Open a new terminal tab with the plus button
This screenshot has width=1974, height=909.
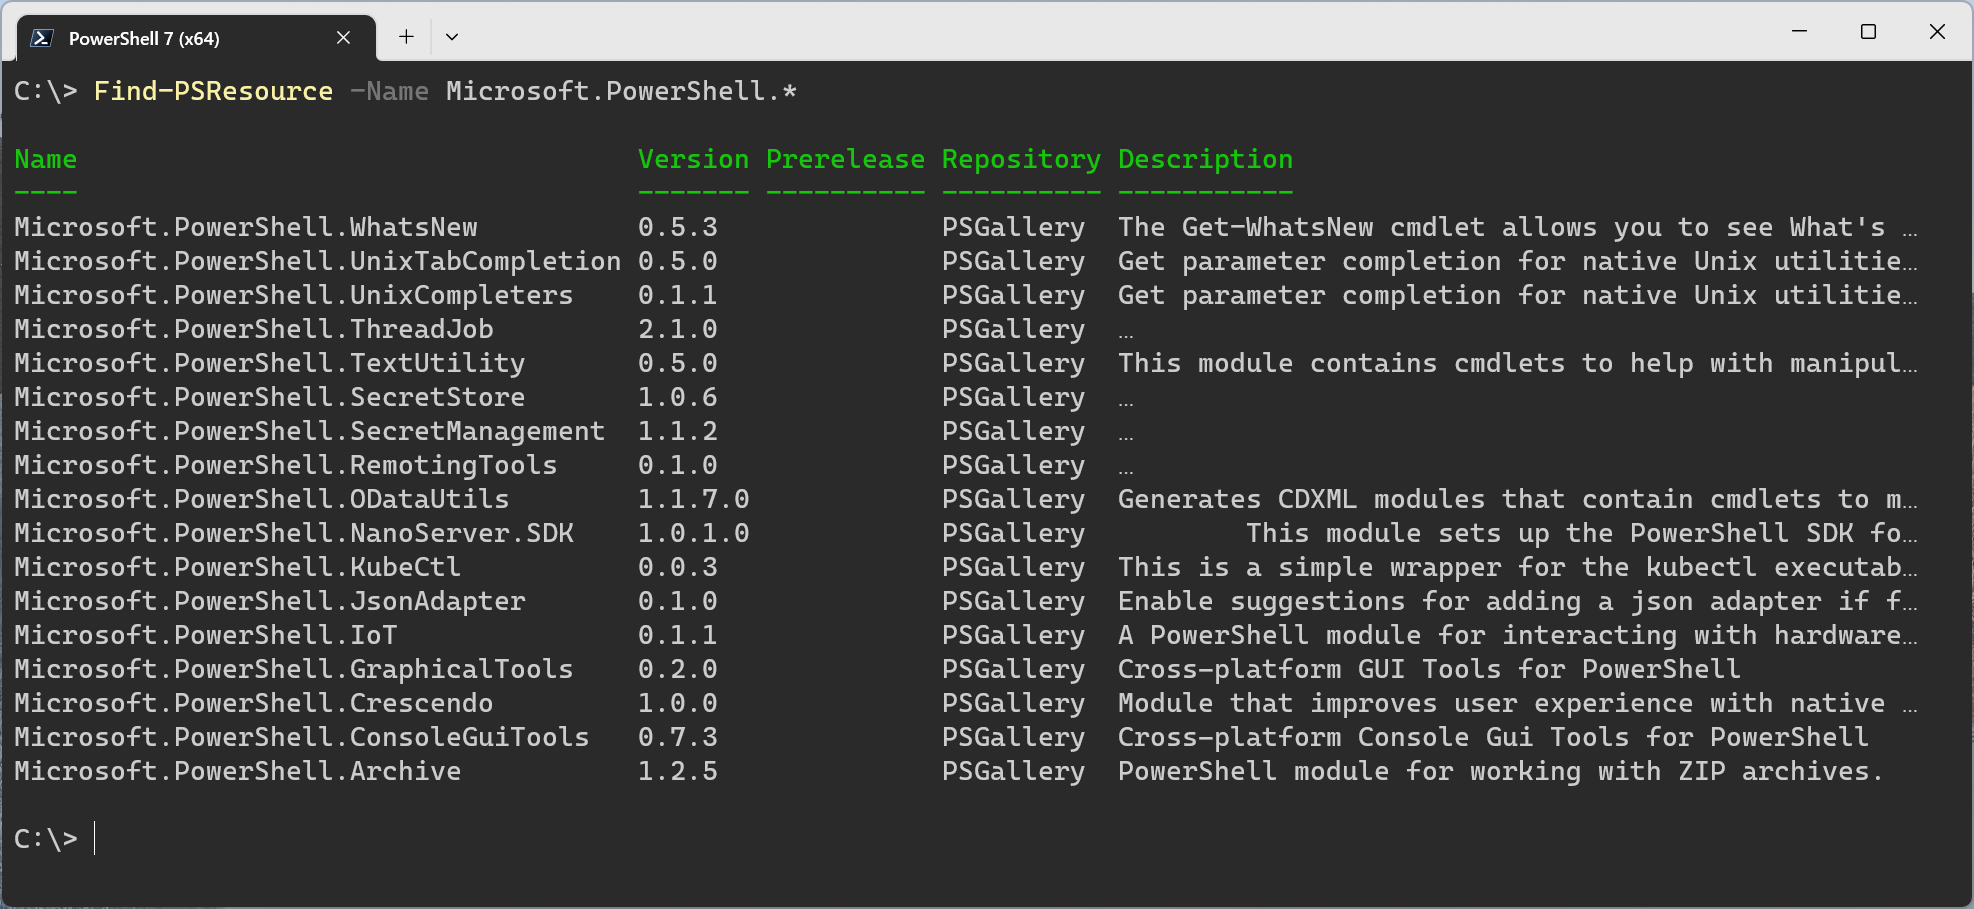[406, 36]
